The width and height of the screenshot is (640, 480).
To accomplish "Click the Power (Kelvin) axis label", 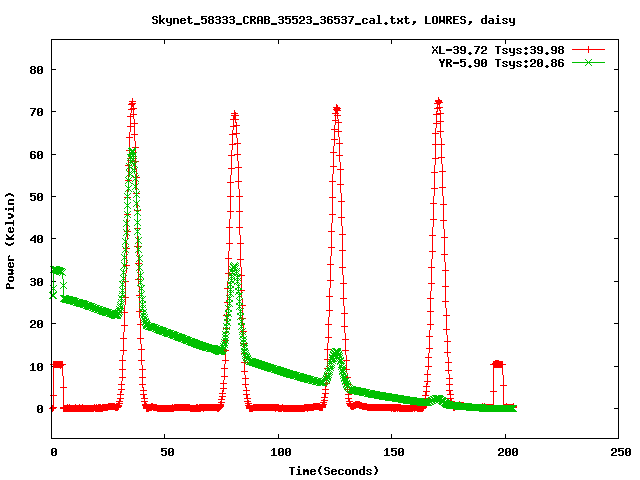I will (x=10, y=241).
